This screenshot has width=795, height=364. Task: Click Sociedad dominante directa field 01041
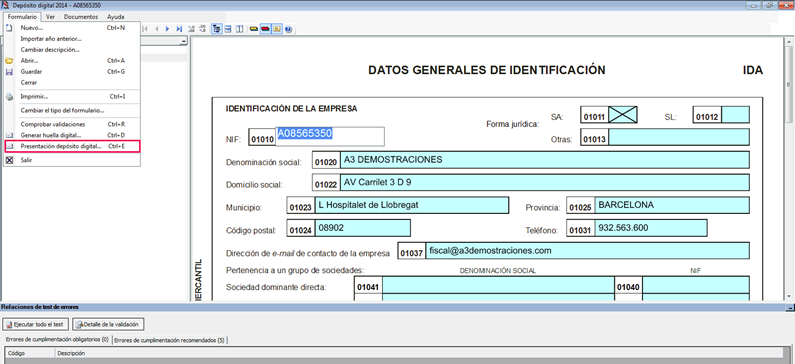coord(498,285)
